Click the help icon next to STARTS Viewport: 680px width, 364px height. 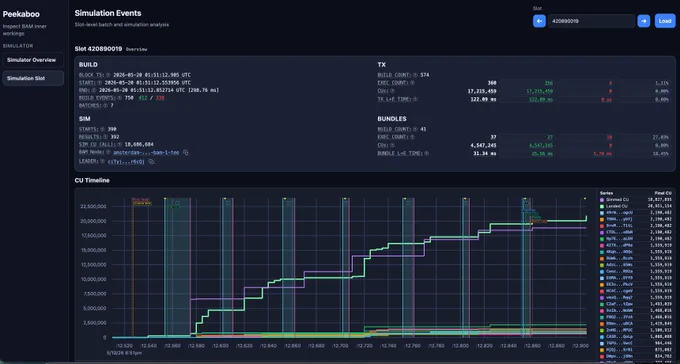[102, 129]
